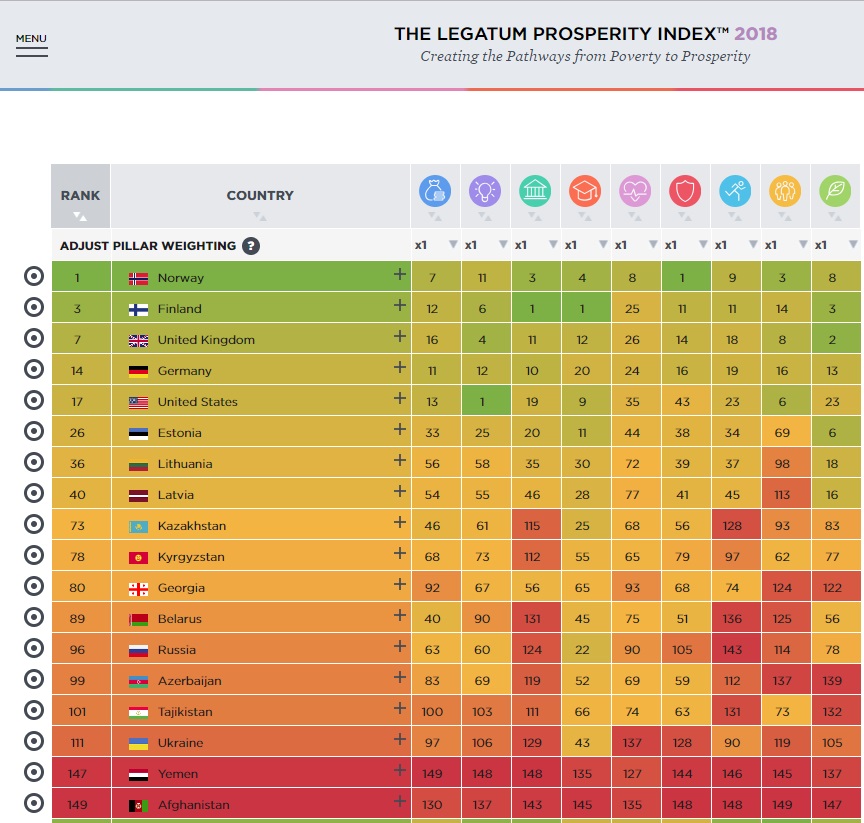Sort the table by COUNTRY header

point(260,196)
